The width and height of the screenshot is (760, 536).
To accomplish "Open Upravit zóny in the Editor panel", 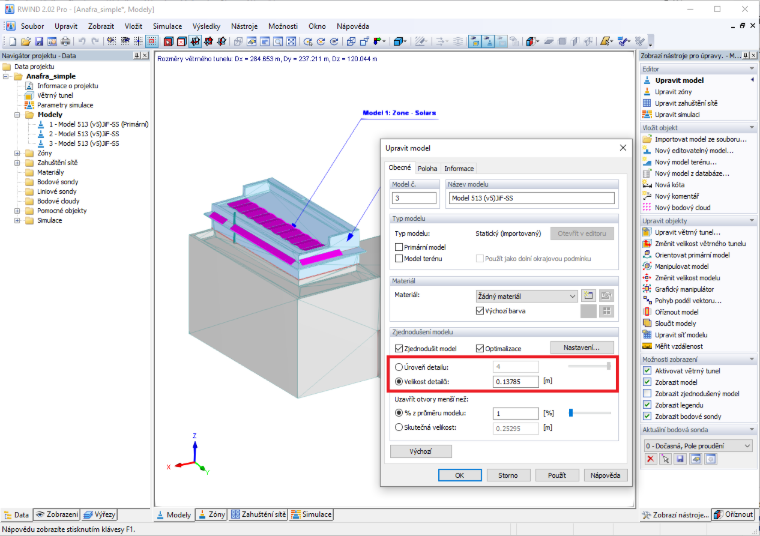I will point(673,92).
